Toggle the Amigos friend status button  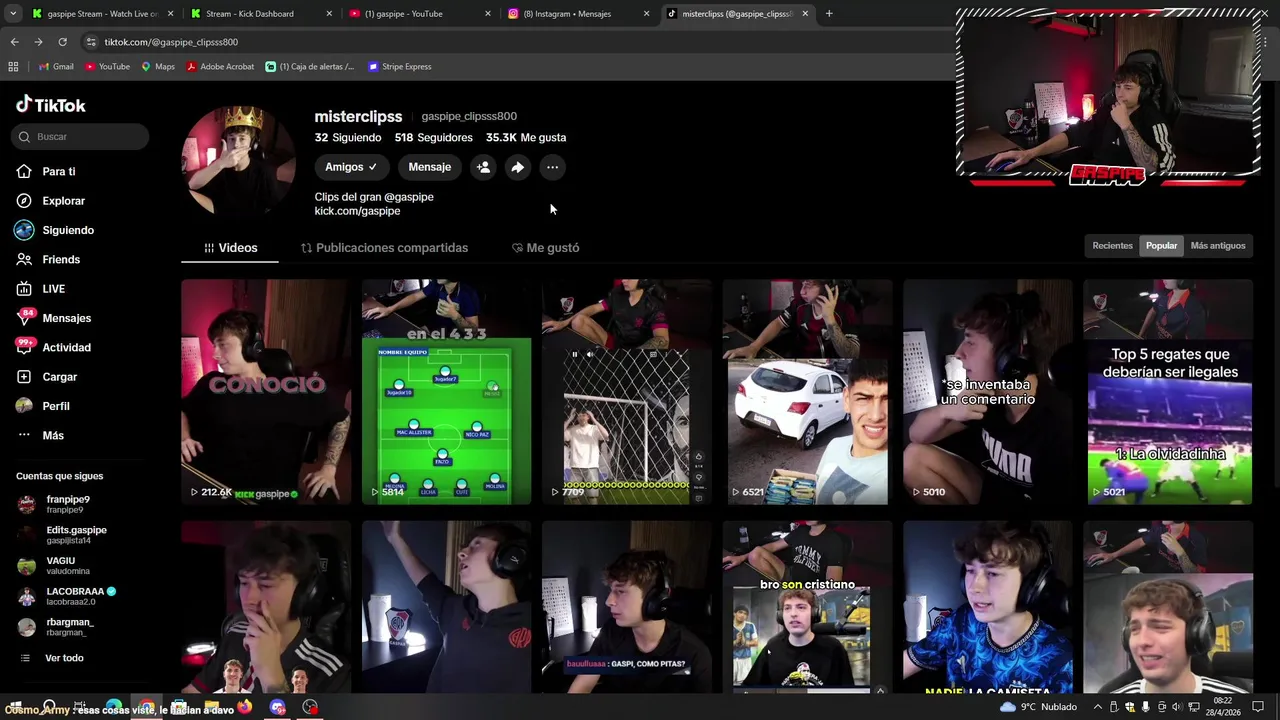tap(351, 167)
